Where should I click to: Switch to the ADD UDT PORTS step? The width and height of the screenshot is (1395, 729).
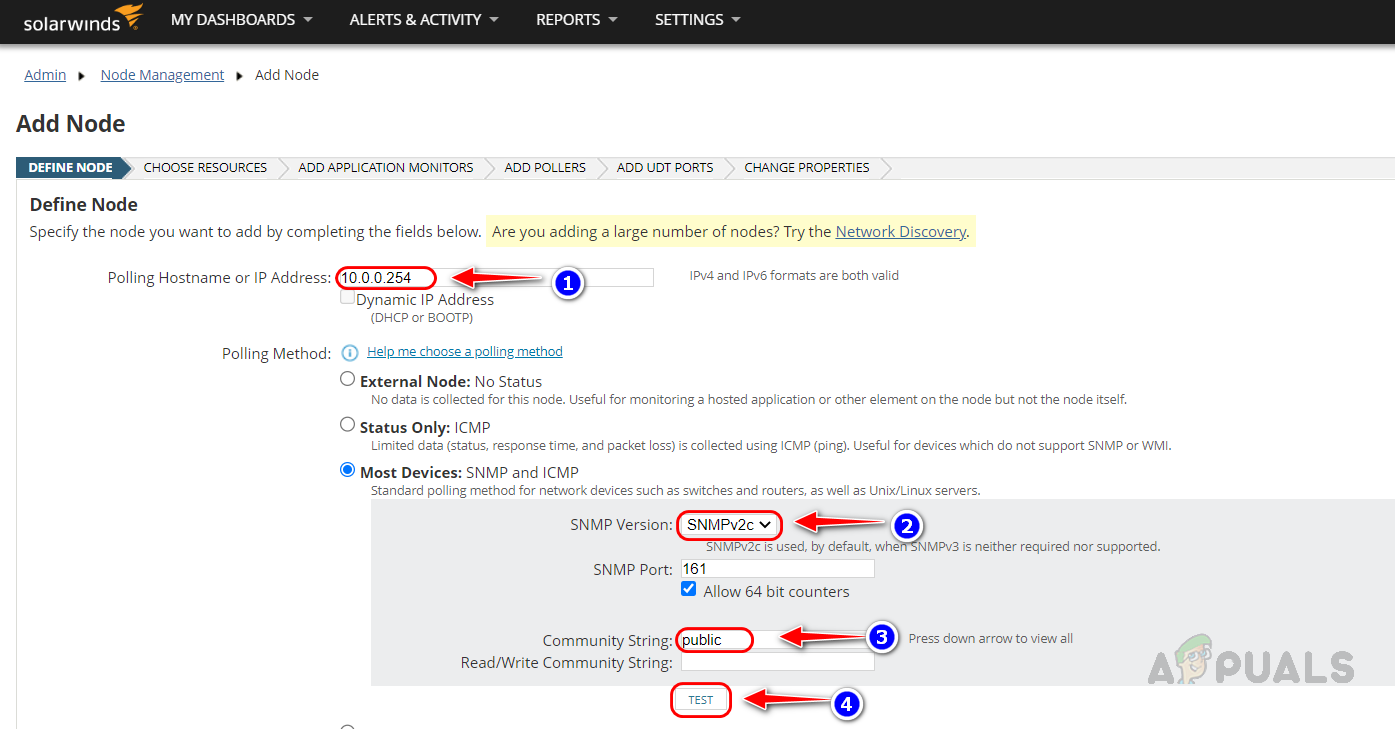point(664,167)
